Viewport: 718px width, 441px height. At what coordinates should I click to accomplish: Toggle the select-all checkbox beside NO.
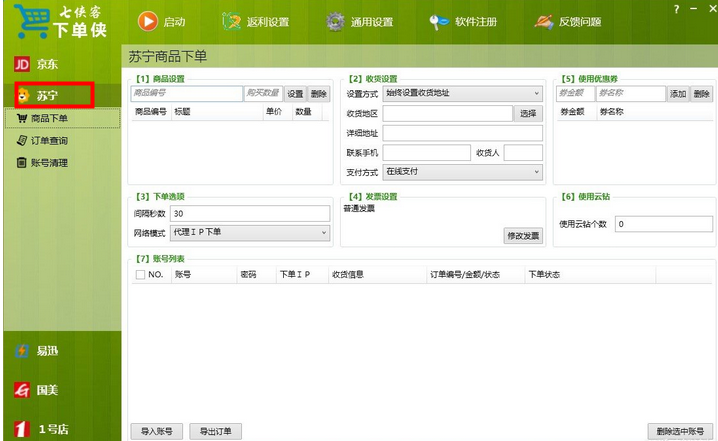(x=141, y=274)
